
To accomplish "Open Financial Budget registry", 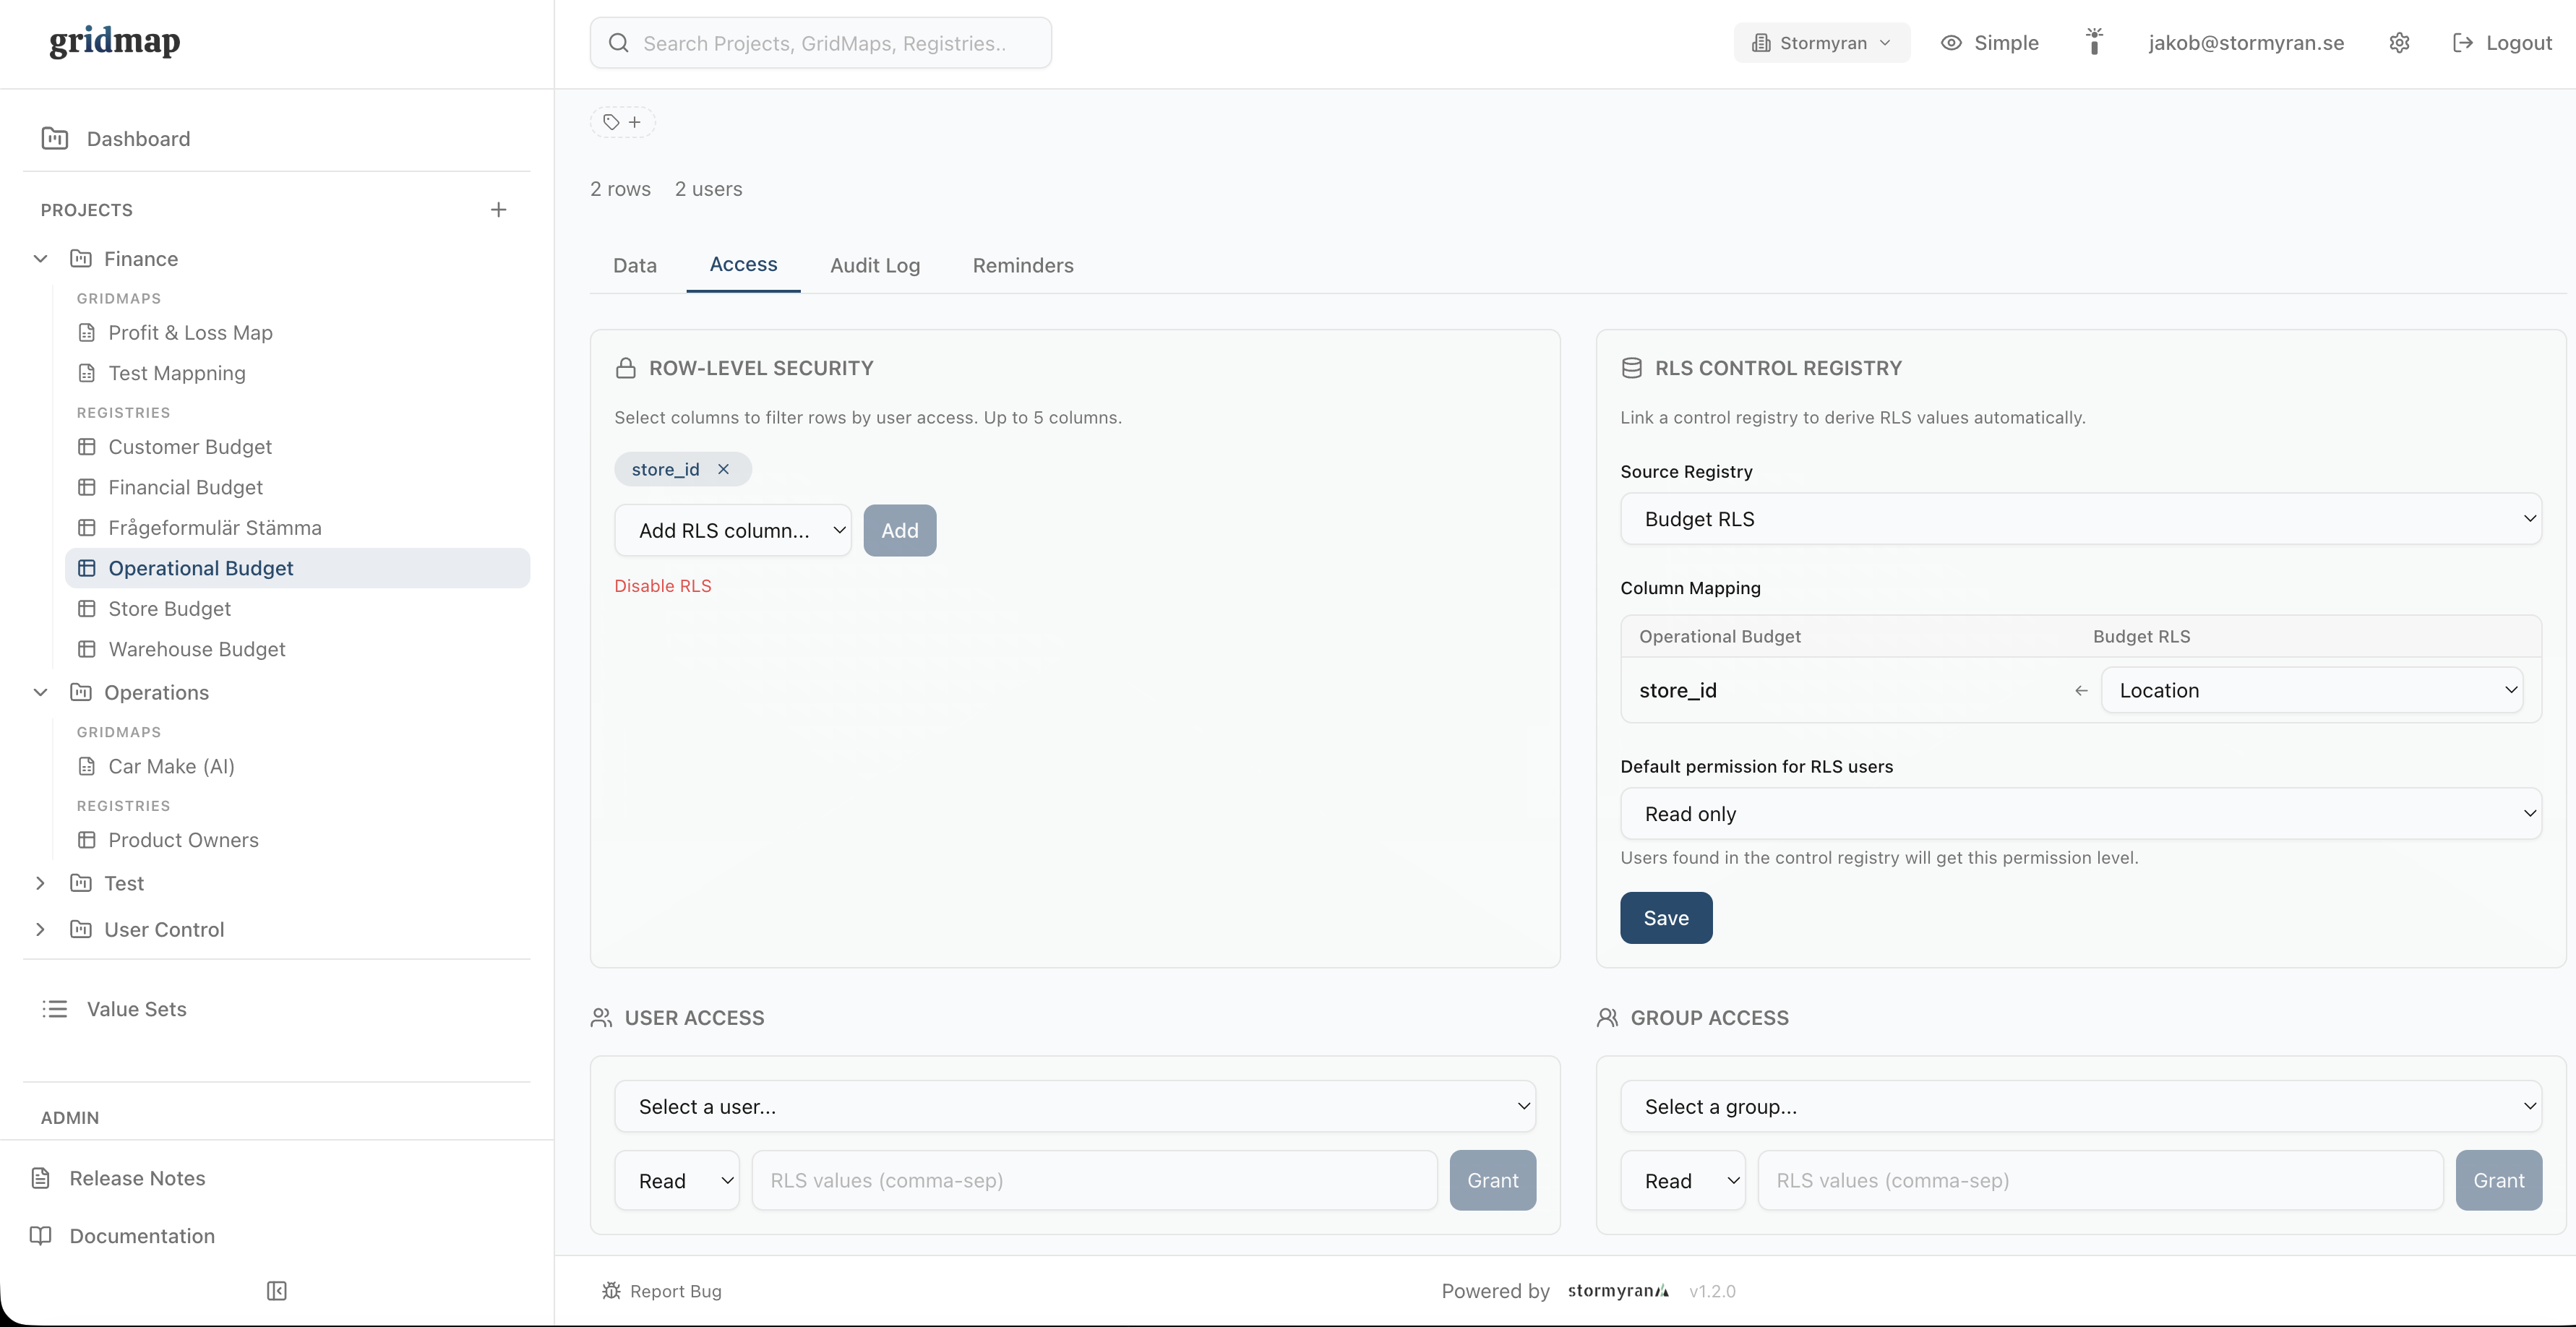I will [x=186, y=487].
